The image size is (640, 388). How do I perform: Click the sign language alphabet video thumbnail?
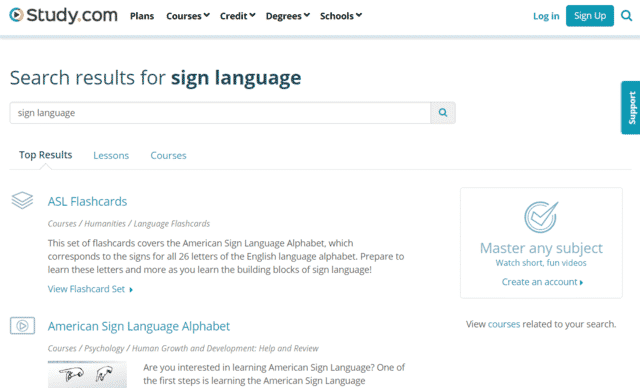pyautogui.click(x=87, y=374)
